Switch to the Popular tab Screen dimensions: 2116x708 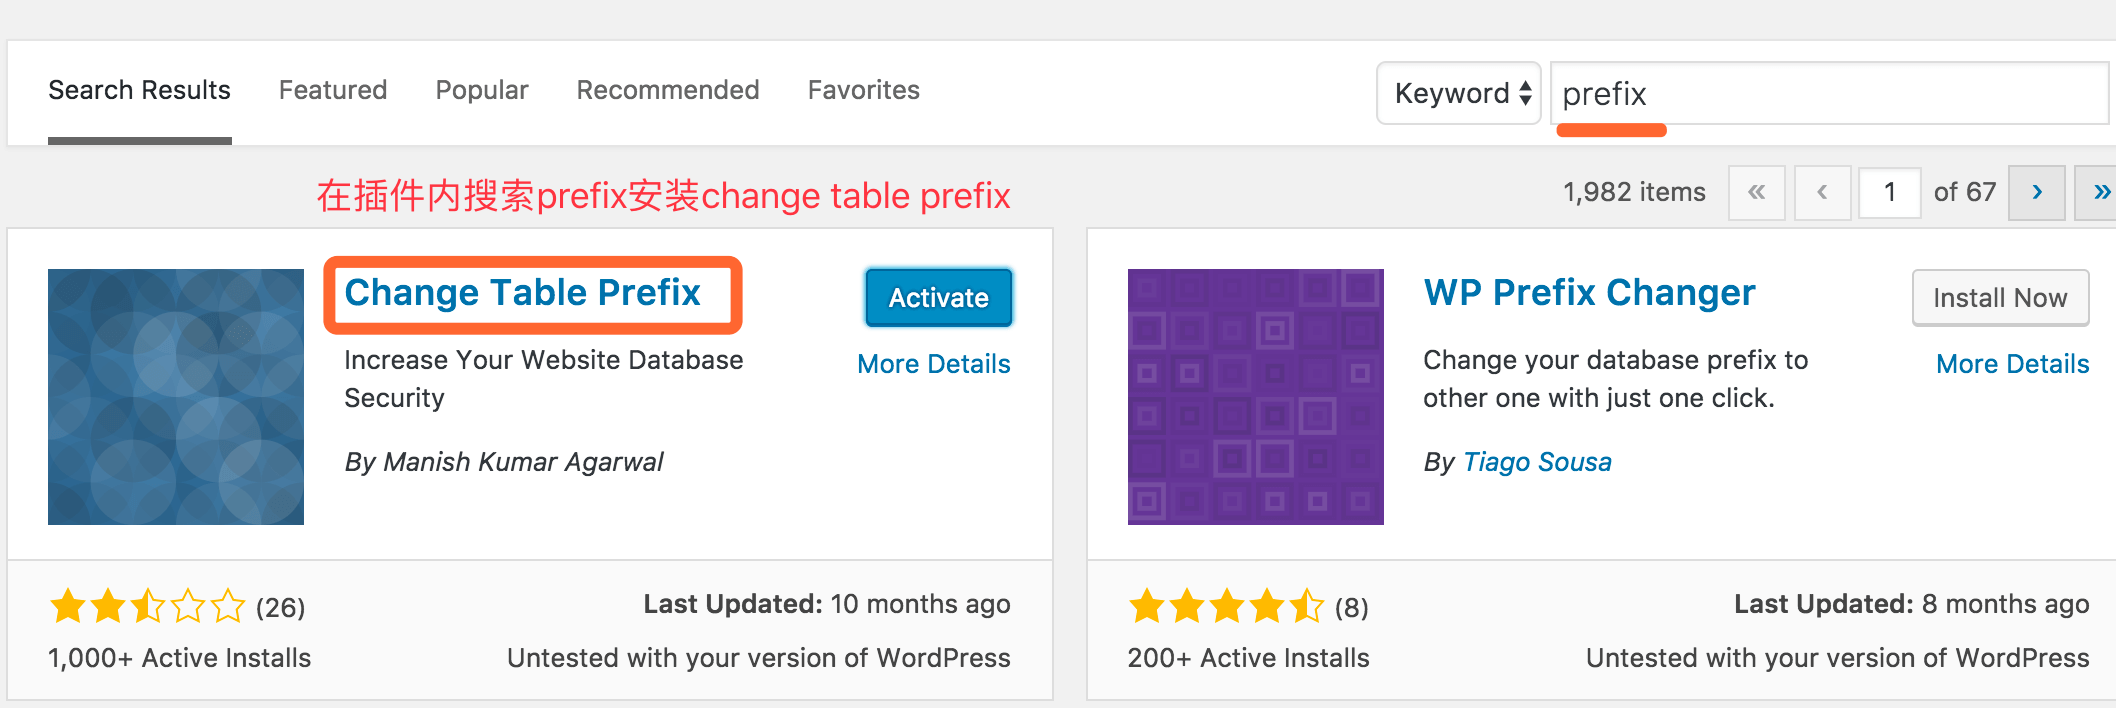[482, 90]
